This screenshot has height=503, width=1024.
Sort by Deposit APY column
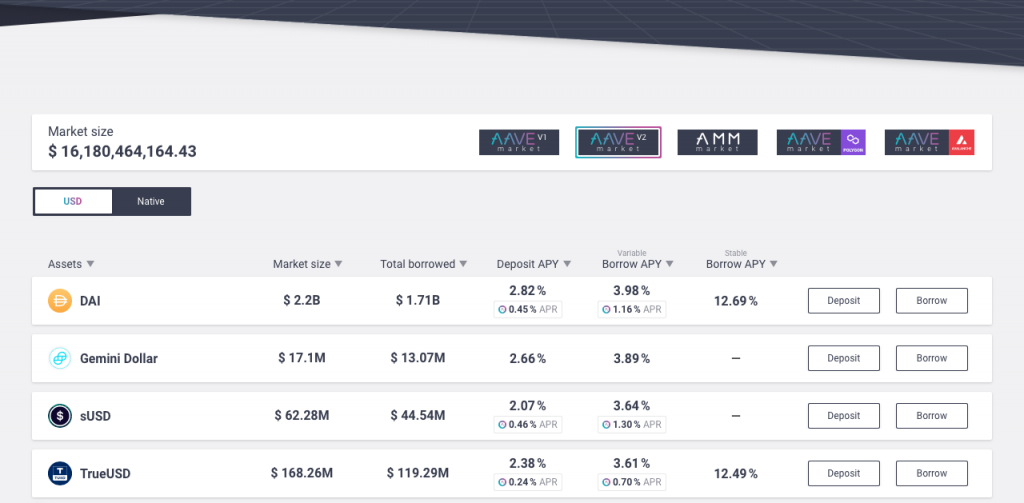(x=534, y=264)
